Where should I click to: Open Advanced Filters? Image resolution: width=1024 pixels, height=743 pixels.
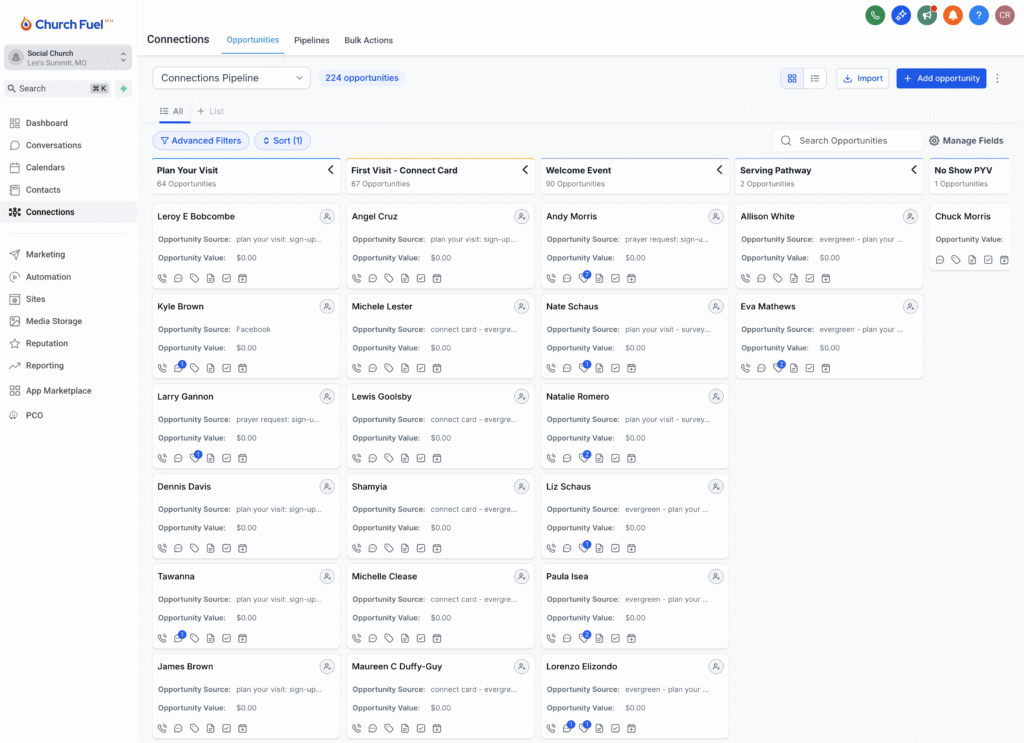pos(201,141)
